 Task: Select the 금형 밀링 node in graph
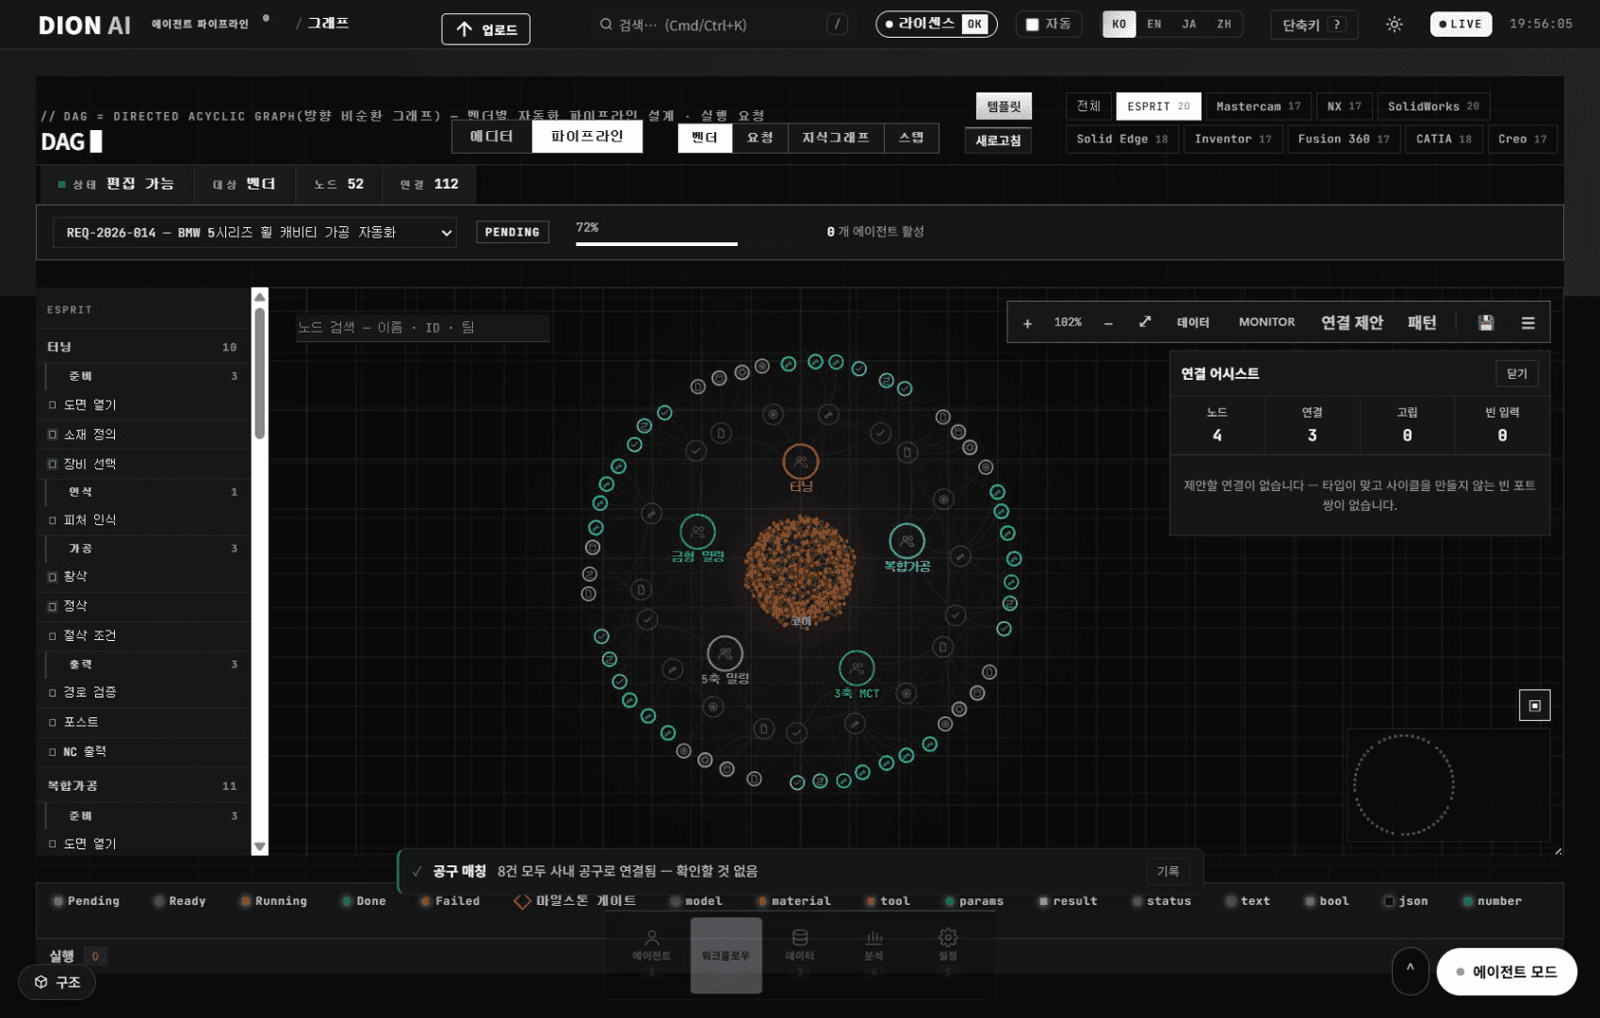698,532
